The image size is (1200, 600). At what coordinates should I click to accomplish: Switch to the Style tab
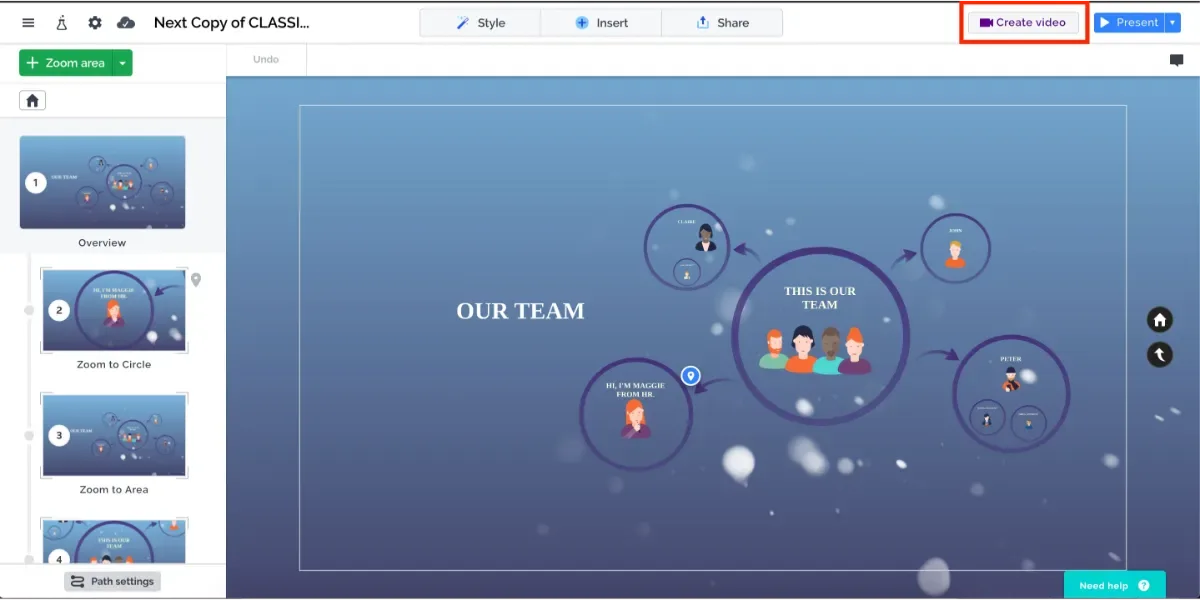tap(479, 21)
